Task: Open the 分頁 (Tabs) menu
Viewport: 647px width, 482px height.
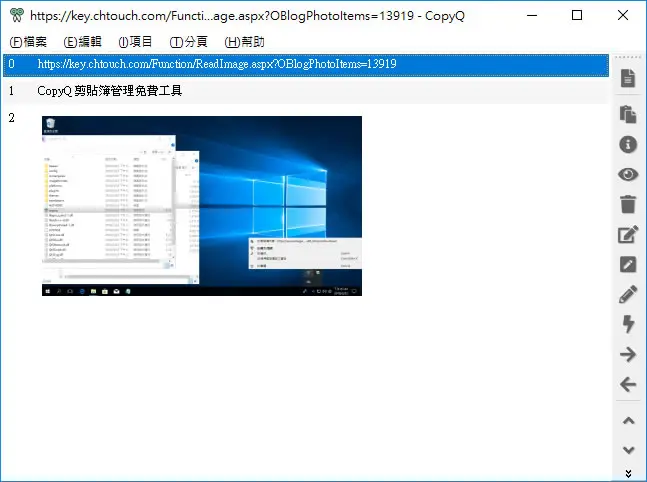Action: pyautogui.click(x=189, y=42)
